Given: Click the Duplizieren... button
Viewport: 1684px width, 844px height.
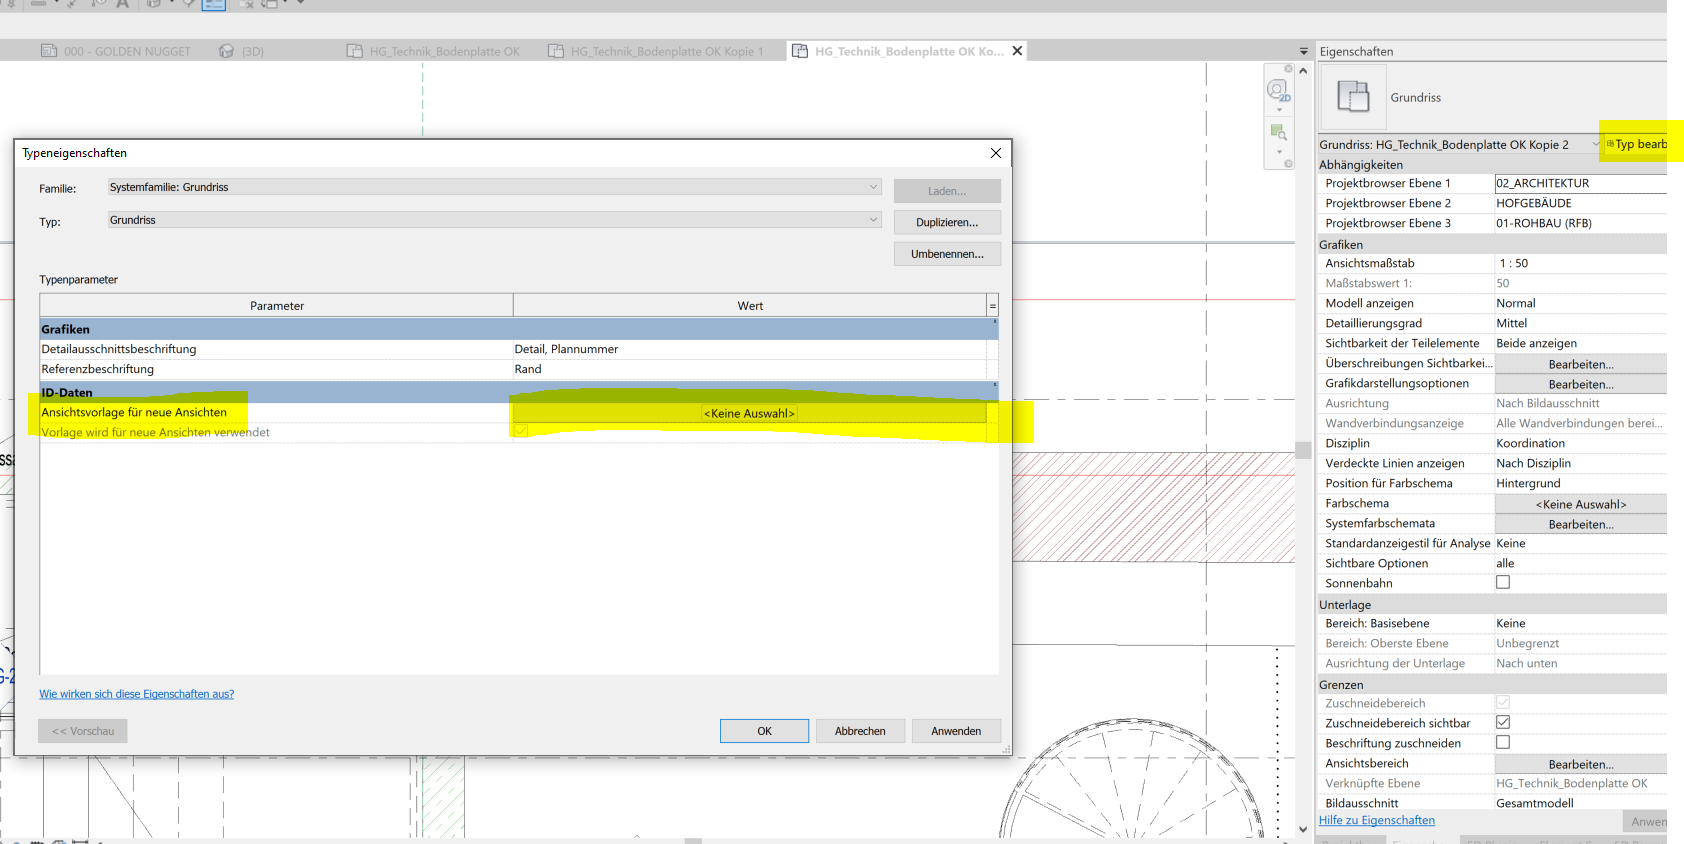Looking at the screenshot, I should (x=947, y=222).
